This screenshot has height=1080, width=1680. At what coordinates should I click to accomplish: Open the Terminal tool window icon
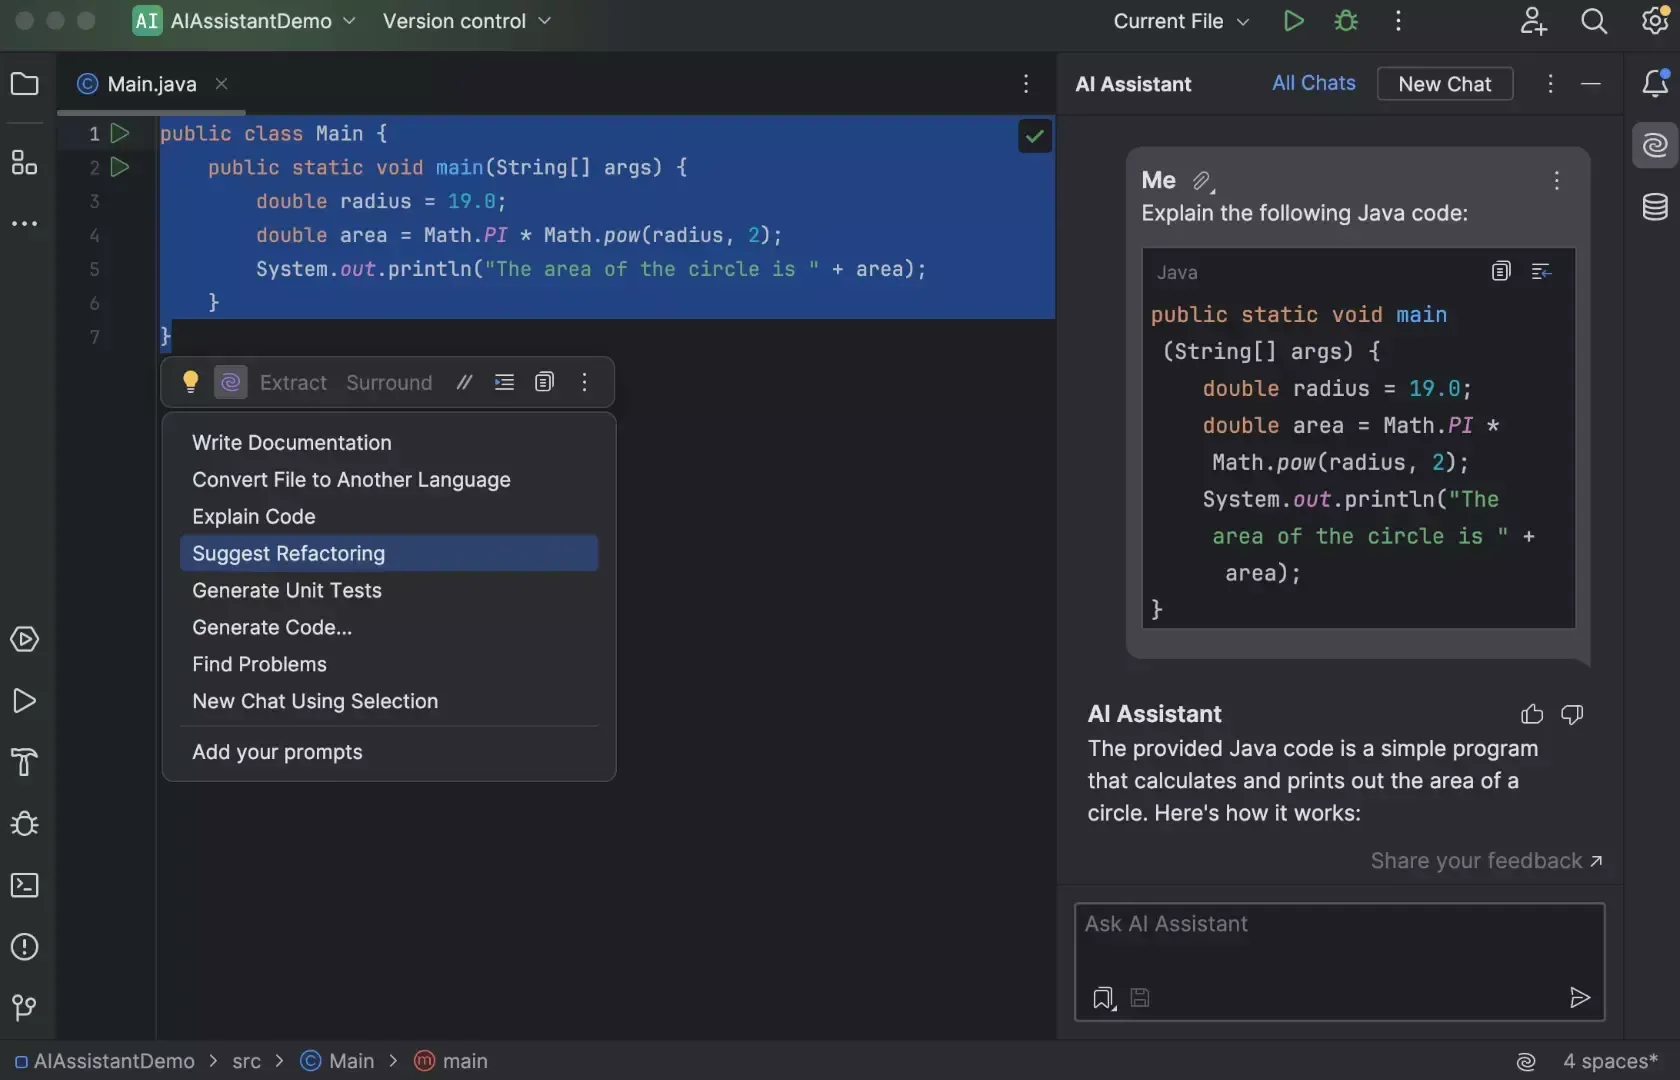click(x=24, y=886)
